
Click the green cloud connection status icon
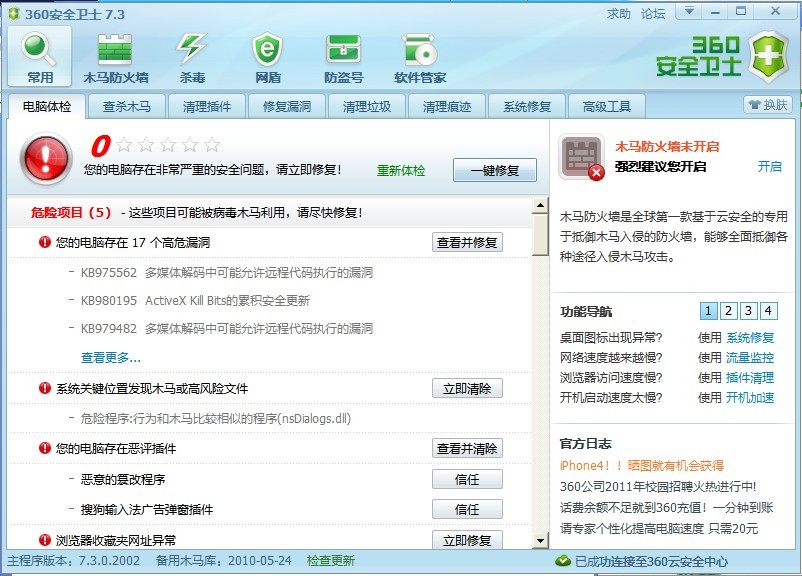[x=563, y=561]
